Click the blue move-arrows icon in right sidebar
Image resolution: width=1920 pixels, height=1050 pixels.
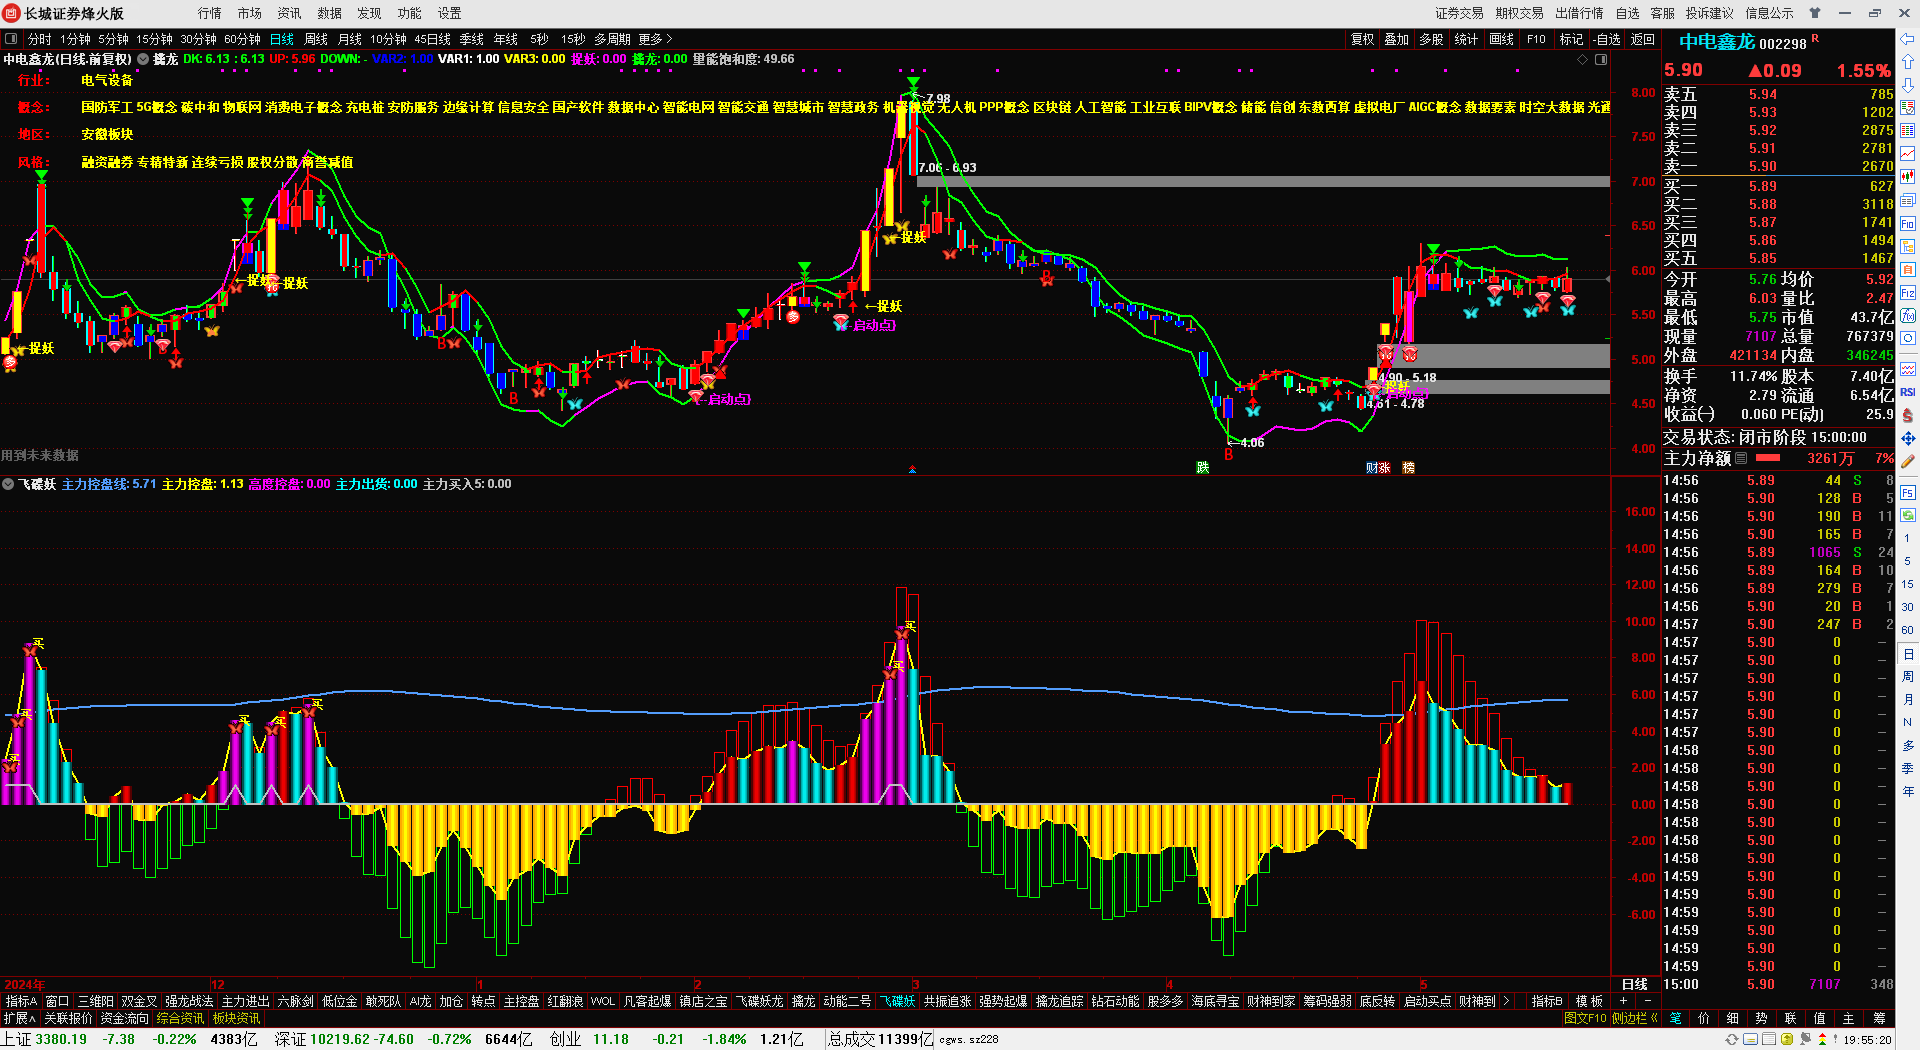pyautogui.click(x=1908, y=438)
